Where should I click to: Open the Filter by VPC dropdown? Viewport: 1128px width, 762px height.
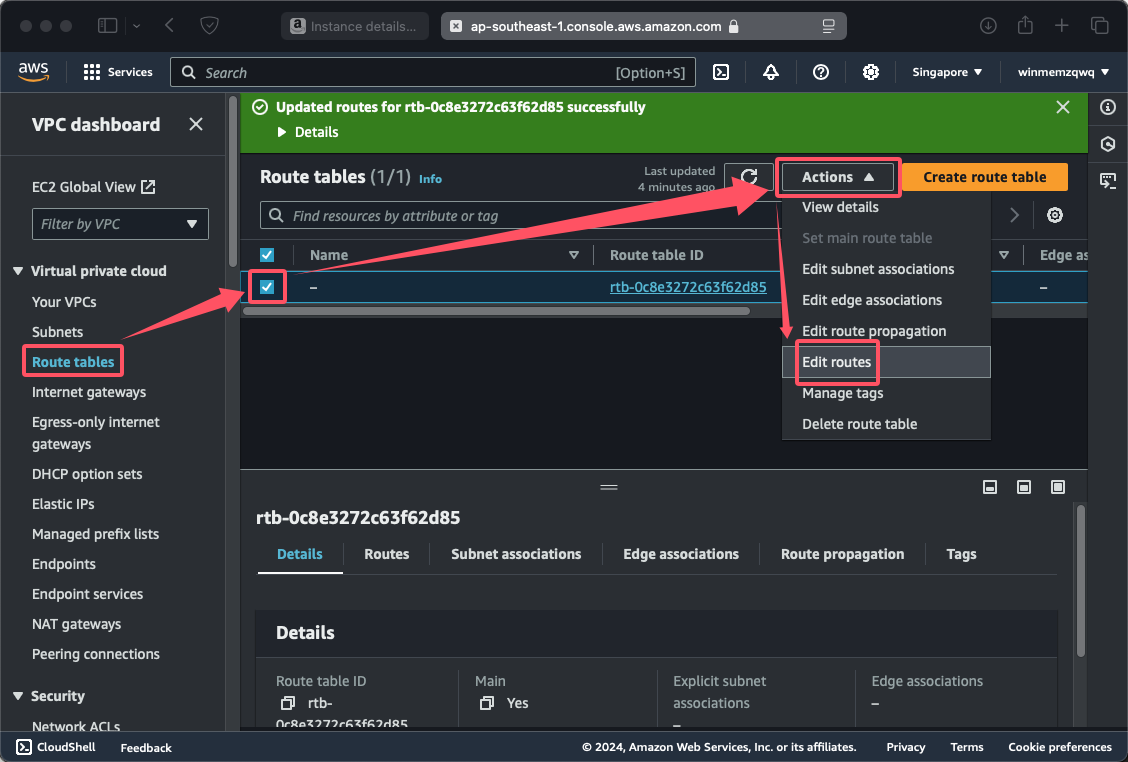(x=120, y=224)
